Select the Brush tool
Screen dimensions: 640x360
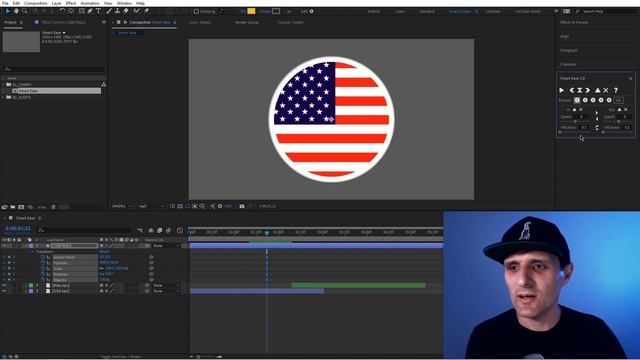[x=109, y=11]
